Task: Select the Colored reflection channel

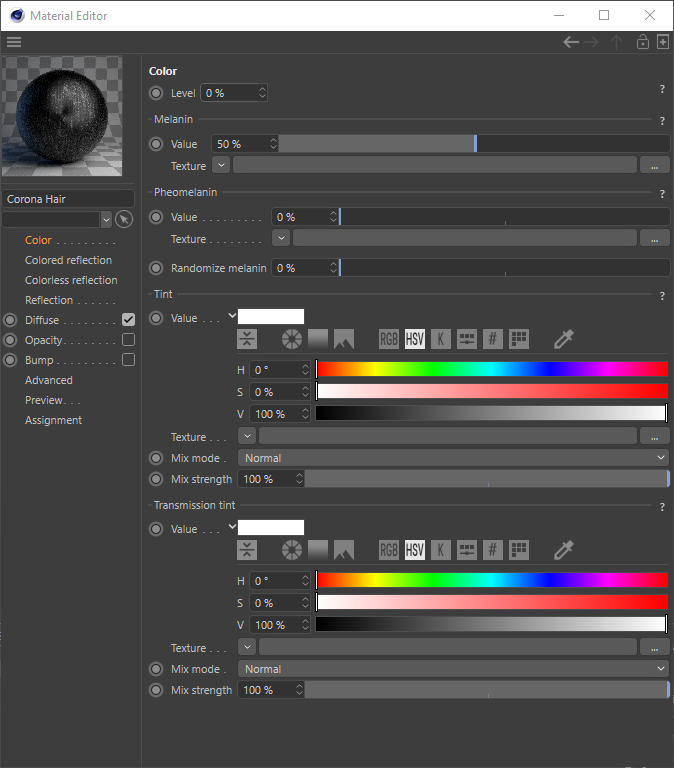Action: (69, 260)
